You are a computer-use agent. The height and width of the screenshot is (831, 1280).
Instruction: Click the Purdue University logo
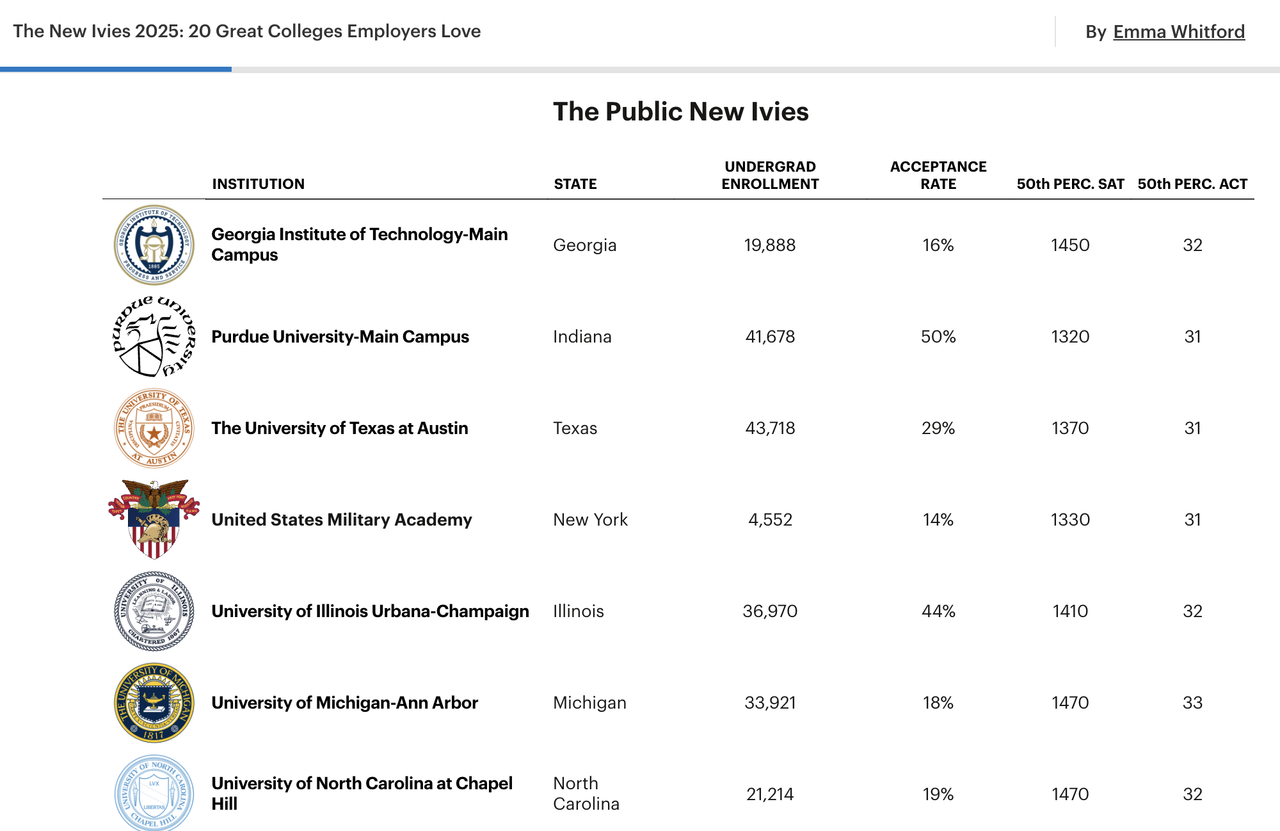coord(154,336)
